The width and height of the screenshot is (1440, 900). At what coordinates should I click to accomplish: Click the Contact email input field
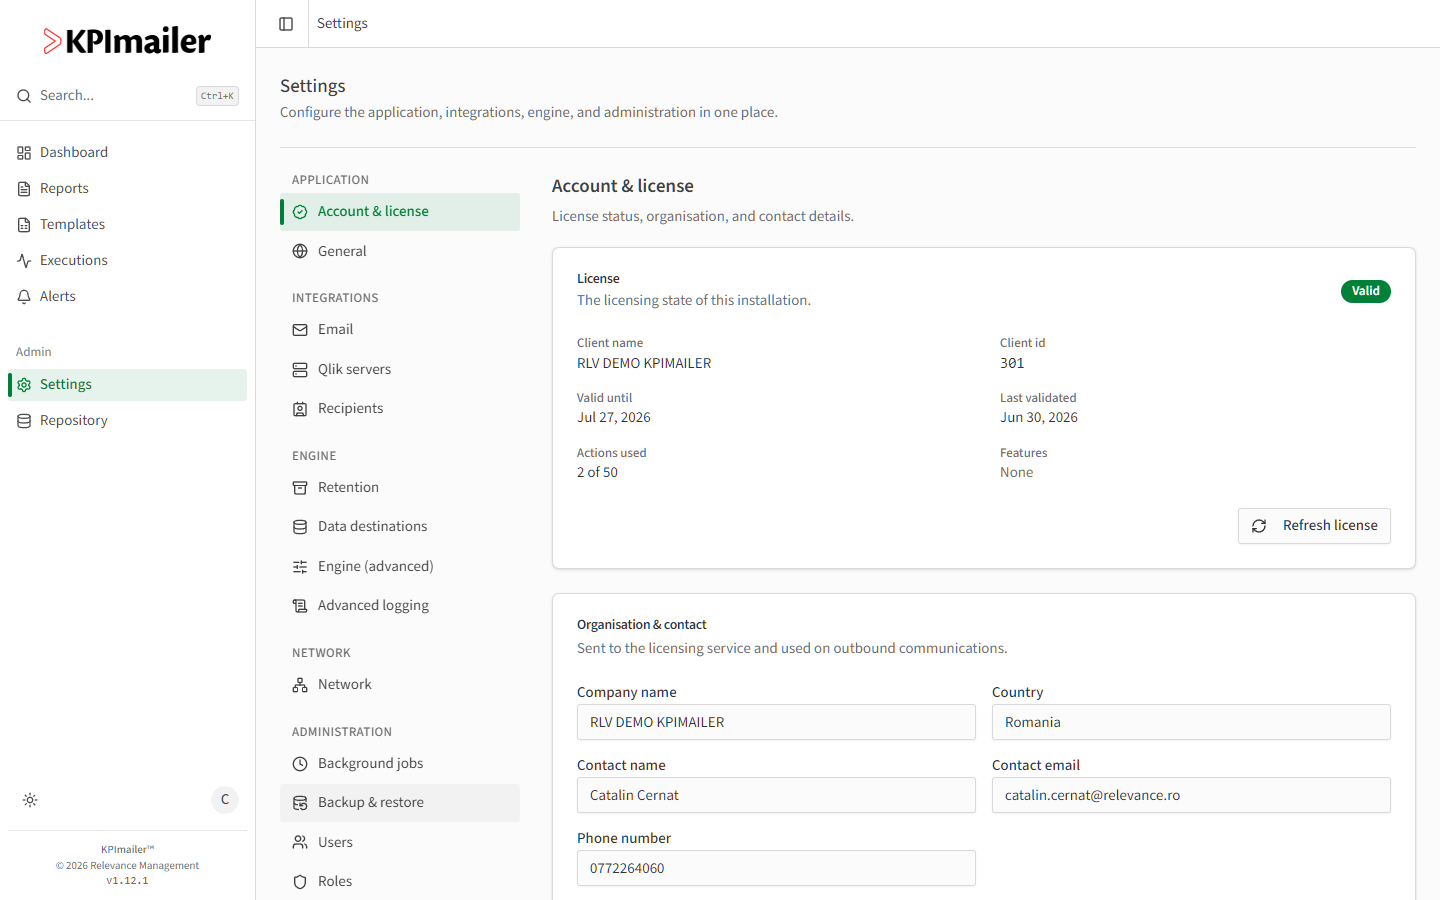coord(1191,795)
